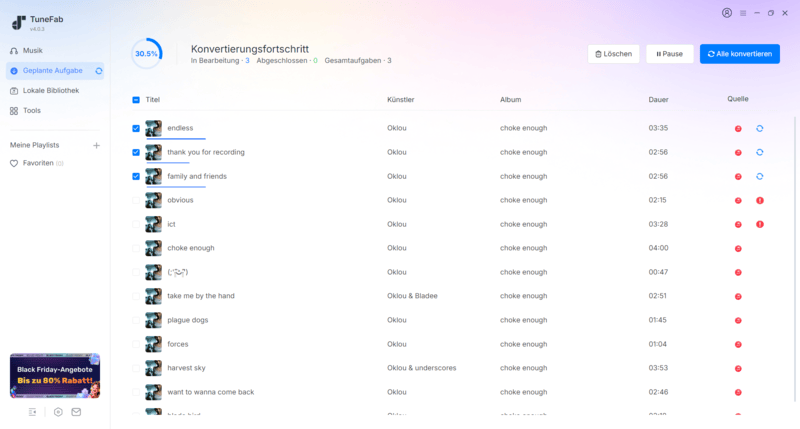The height and width of the screenshot is (429, 800).
Task: Click the red source icon for forces
Action: (x=738, y=344)
